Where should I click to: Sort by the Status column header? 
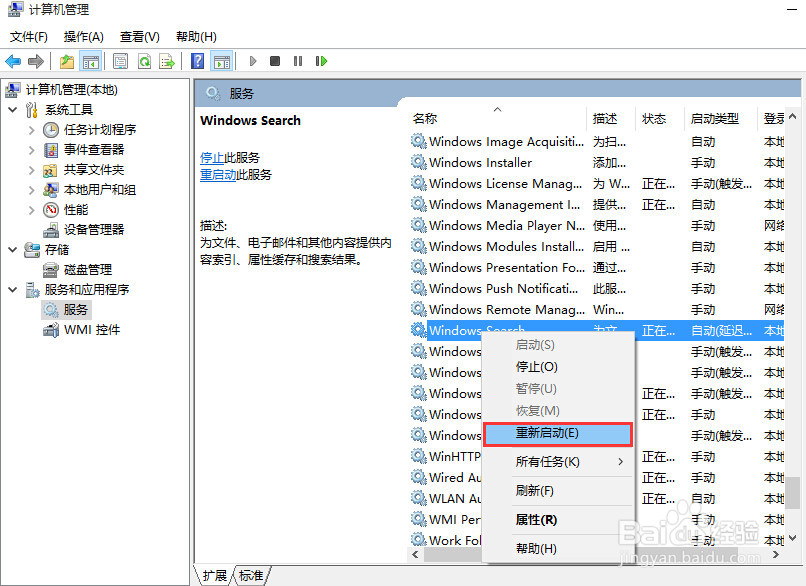click(660, 119)
